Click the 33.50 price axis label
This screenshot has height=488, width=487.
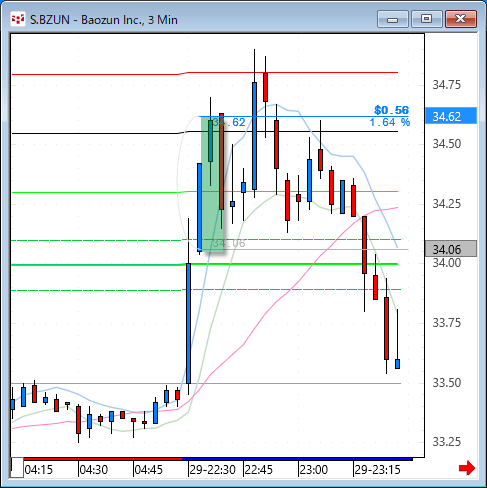click(x=446, y=382)
